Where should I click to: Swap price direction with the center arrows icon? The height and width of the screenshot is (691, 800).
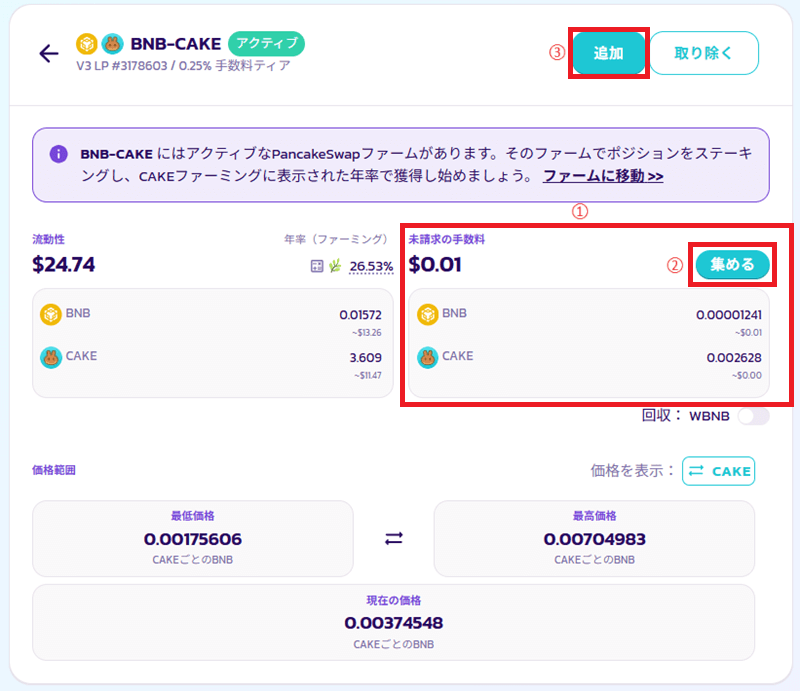point(393,538)
